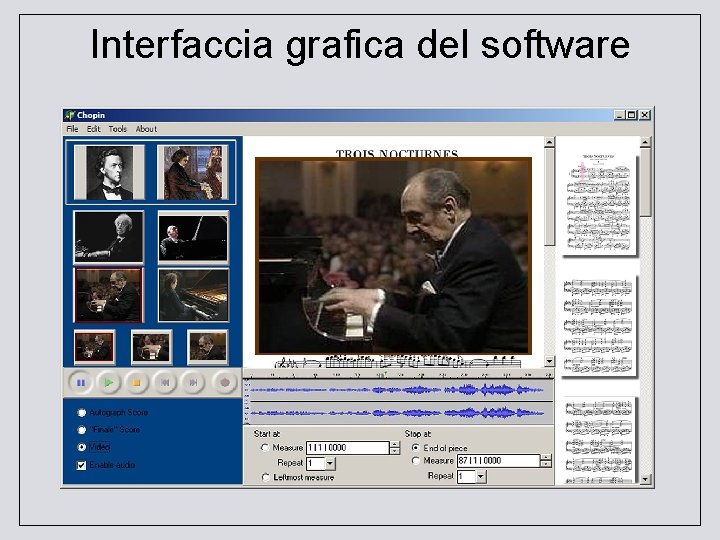Click the main video view scrollbar thumb

click(549, 197)
